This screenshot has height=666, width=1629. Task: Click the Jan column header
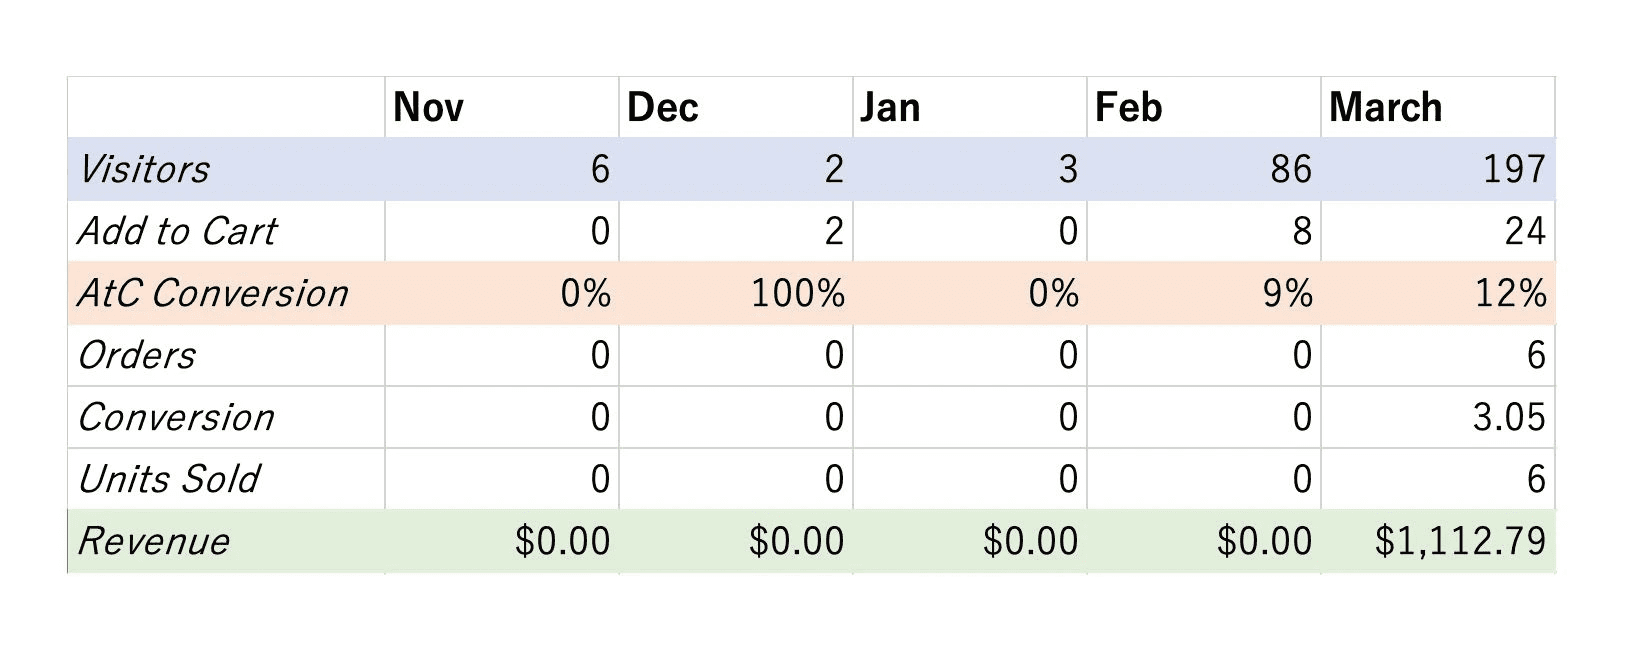click(970, 107)
